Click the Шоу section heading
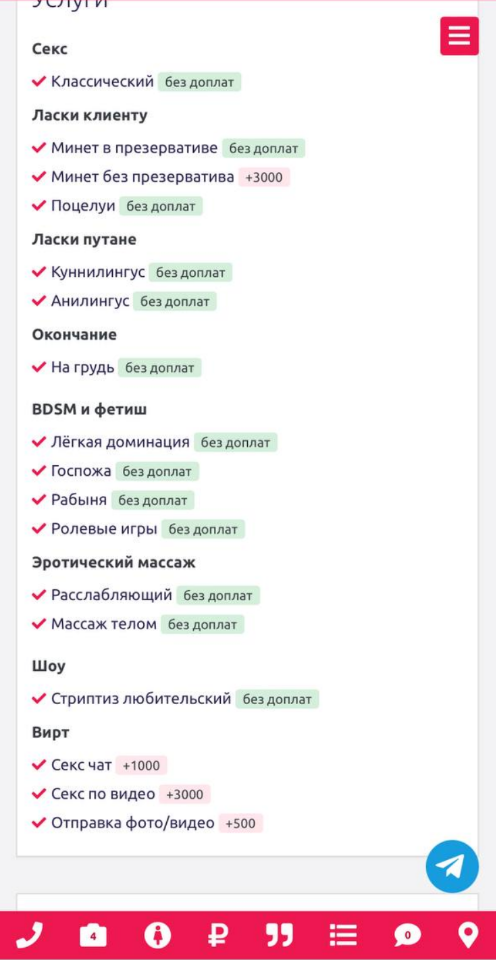496x960 pixels. coord(48,666)
